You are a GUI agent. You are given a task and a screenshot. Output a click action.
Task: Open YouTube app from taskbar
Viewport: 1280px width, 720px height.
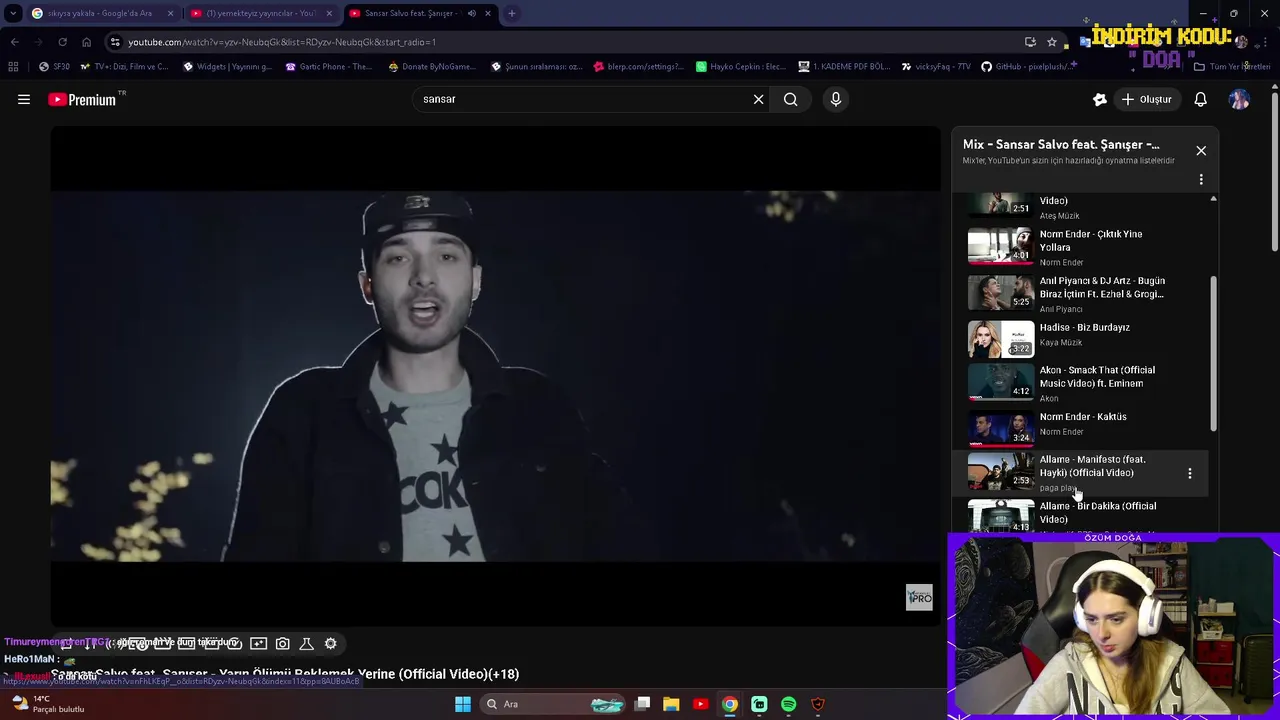700,704
